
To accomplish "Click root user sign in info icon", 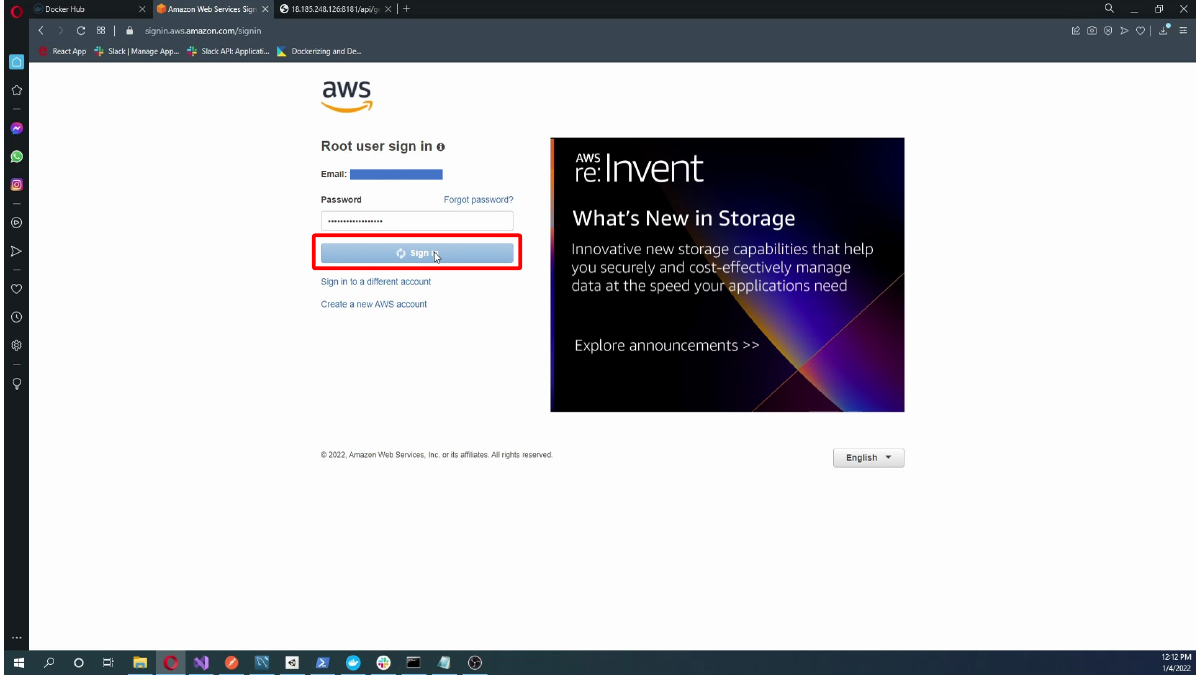I will click(441, 147).
